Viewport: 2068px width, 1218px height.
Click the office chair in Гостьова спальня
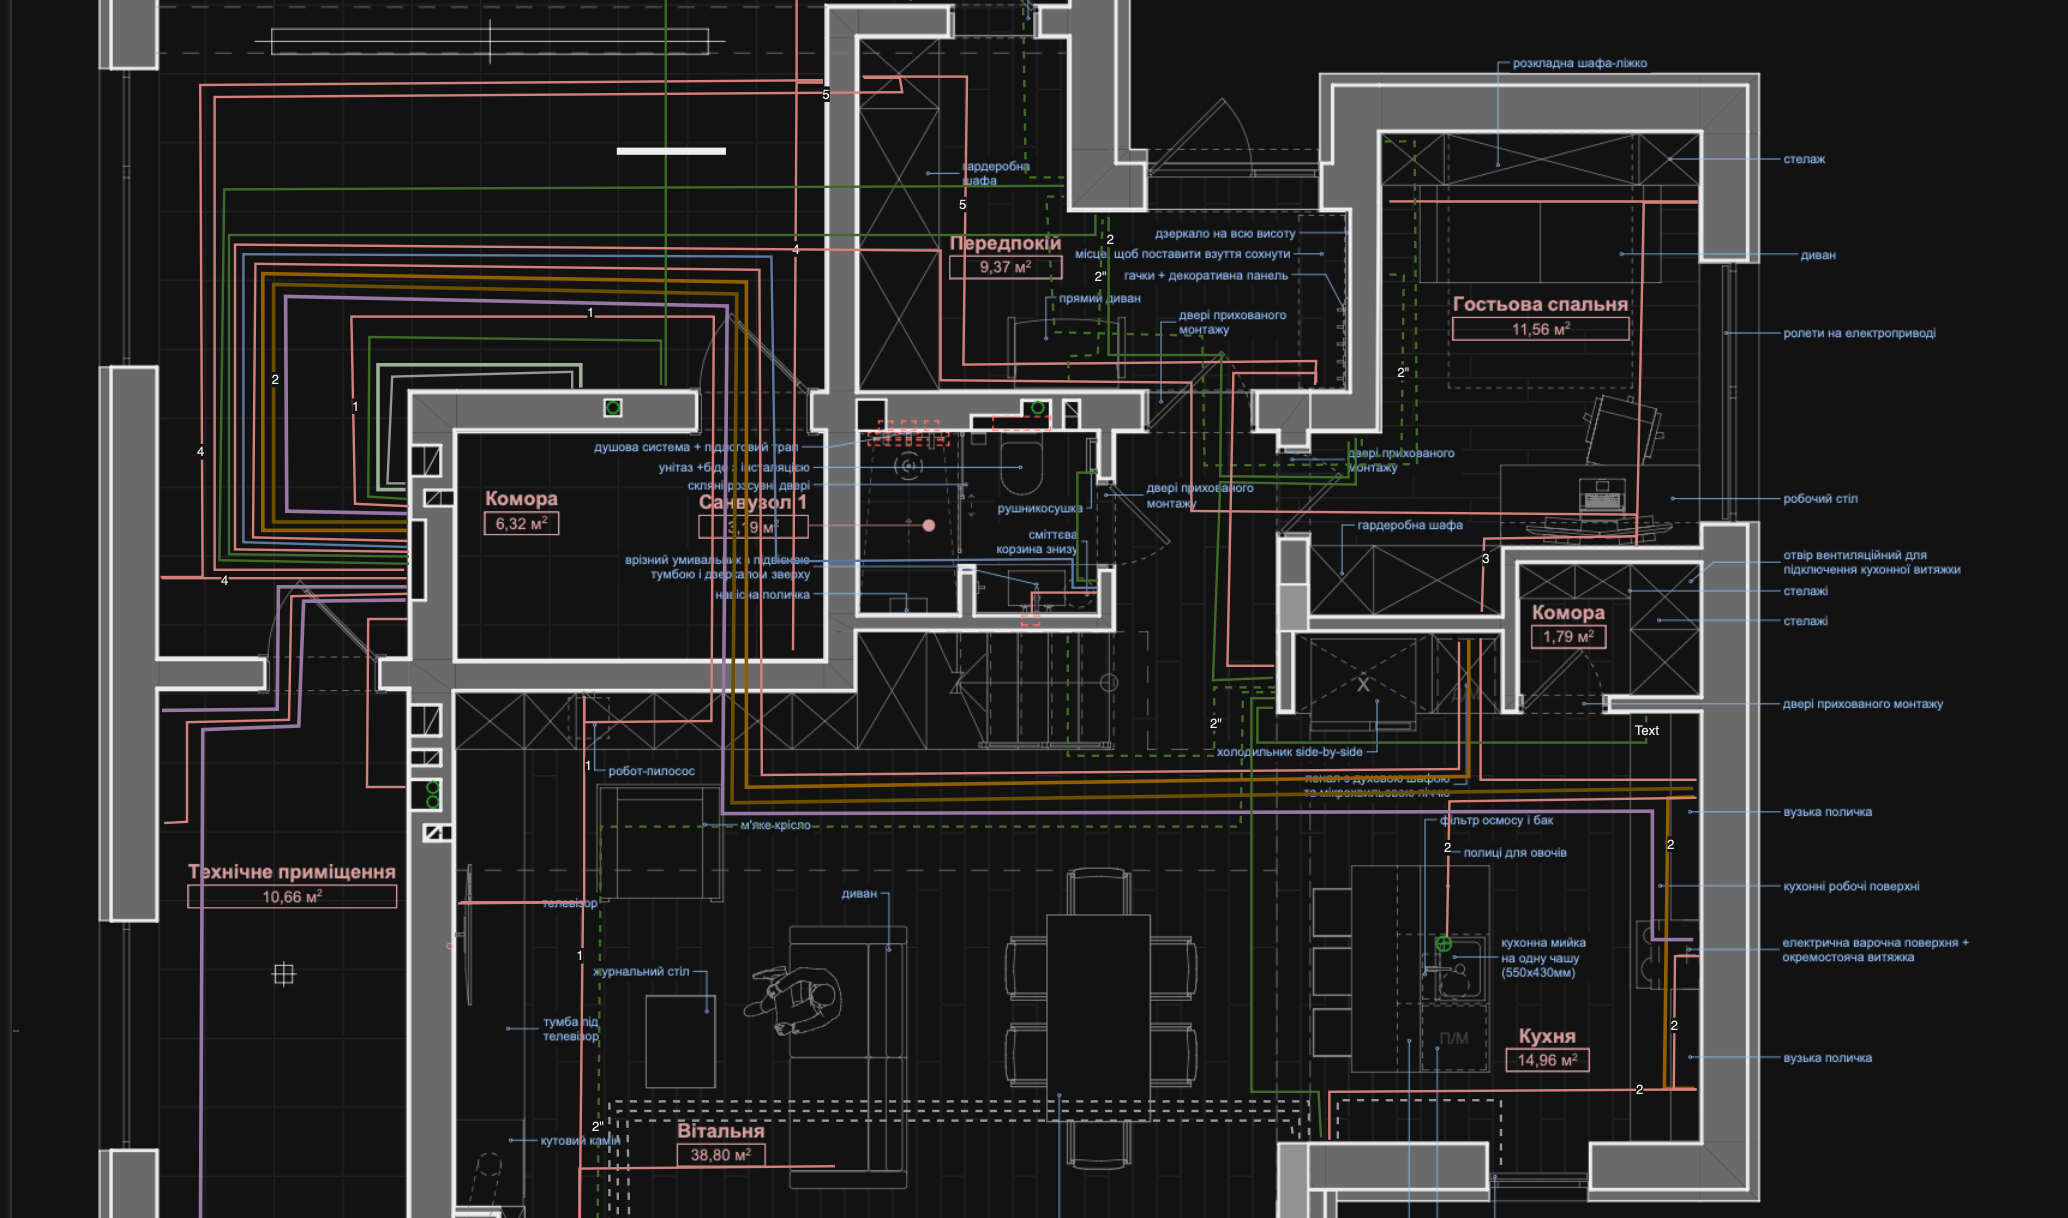[1622, 430]
